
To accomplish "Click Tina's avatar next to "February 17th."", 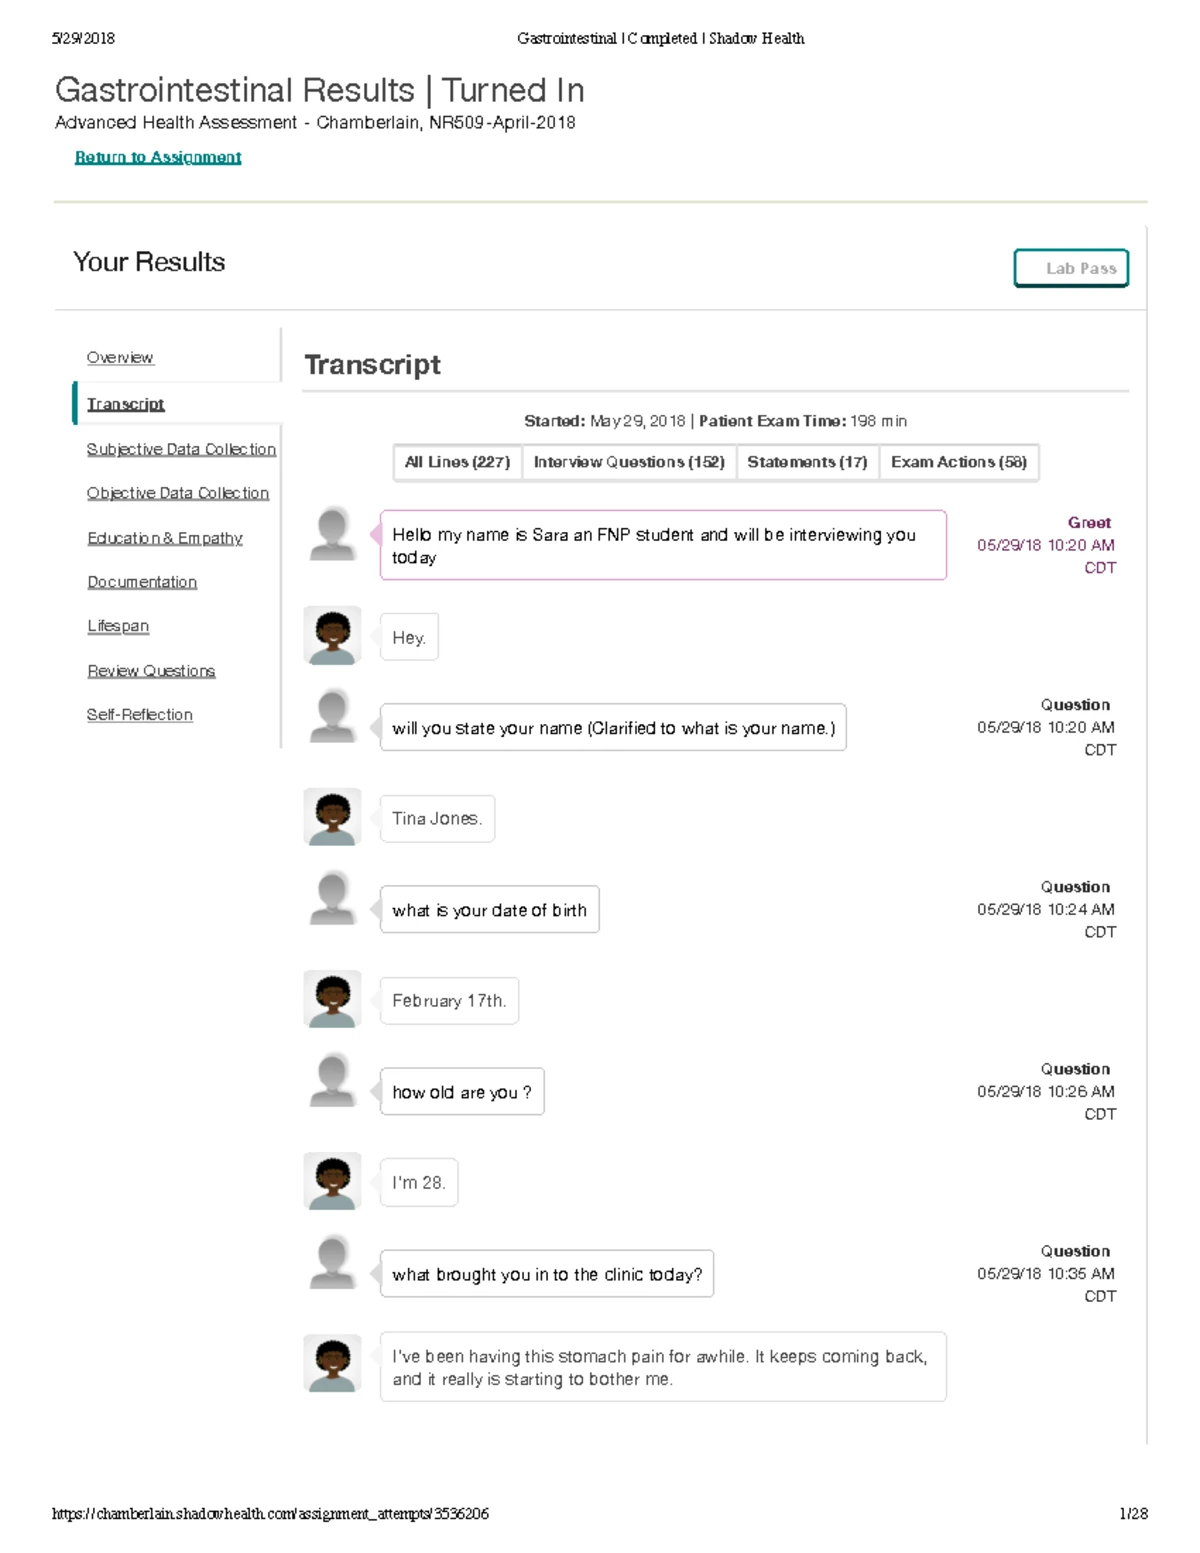I will pos(332,999).
